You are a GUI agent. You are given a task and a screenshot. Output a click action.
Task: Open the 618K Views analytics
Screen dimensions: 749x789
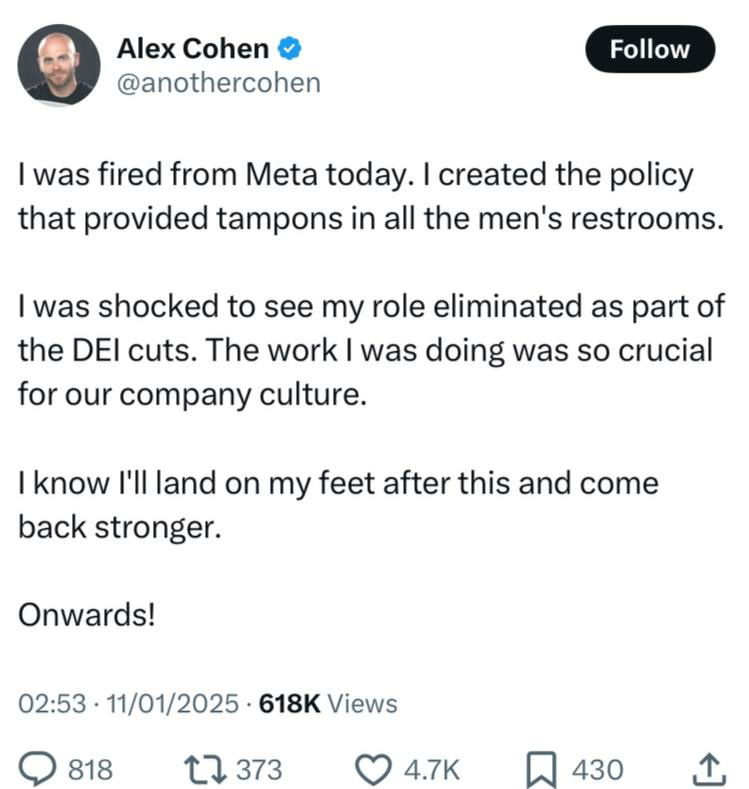pyautogui.click(x=328, y=704)
